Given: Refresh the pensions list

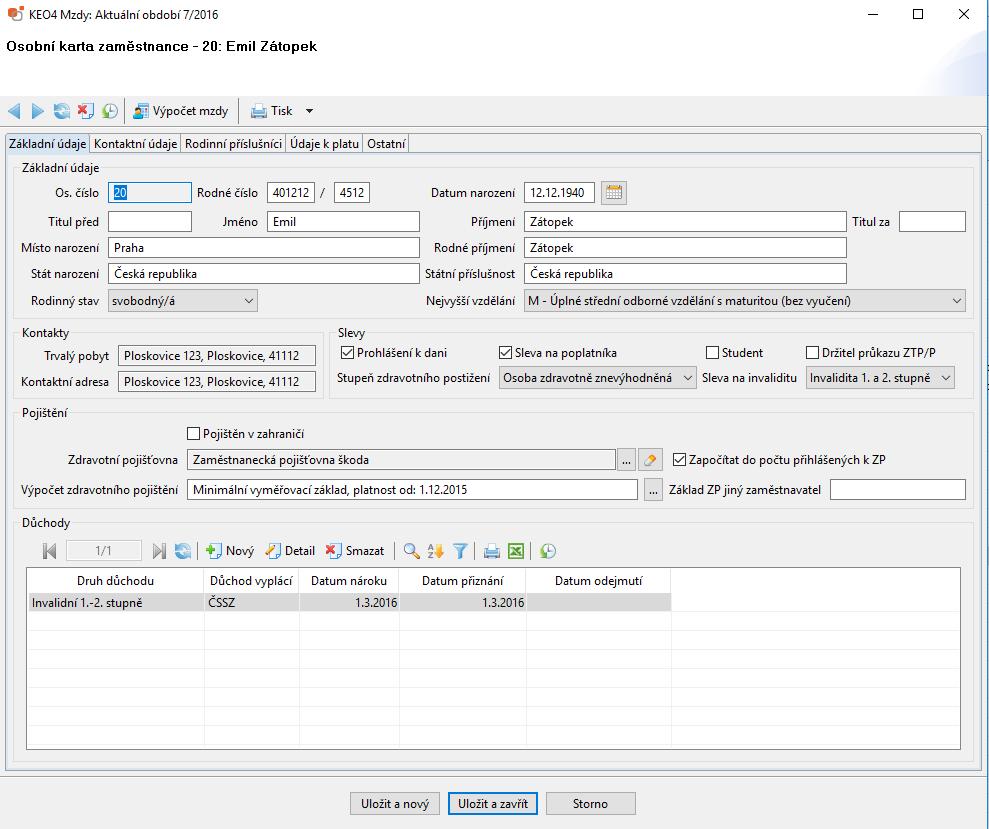Looking at the screenshot, I should point(183,551).
